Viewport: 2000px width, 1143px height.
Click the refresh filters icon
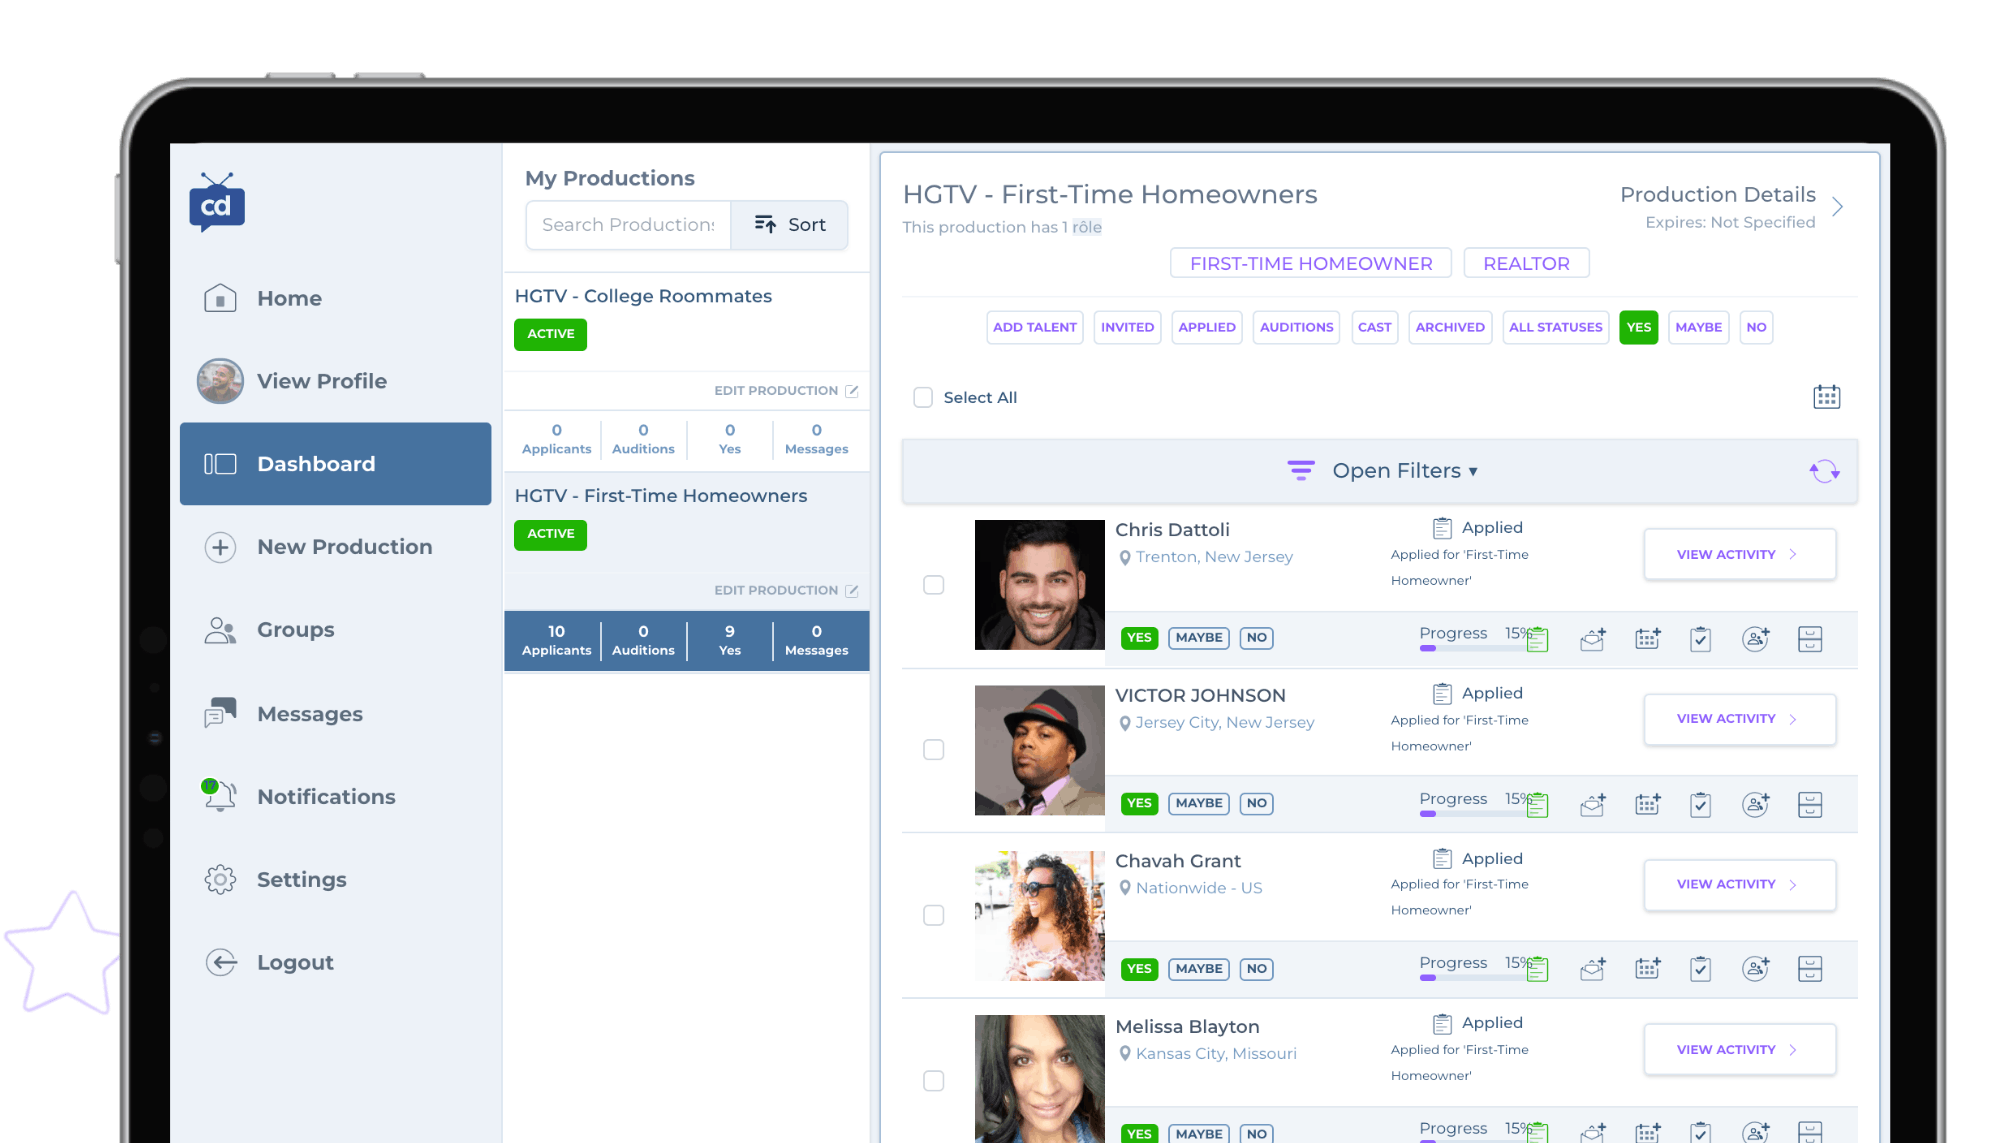pos(1824,471)
